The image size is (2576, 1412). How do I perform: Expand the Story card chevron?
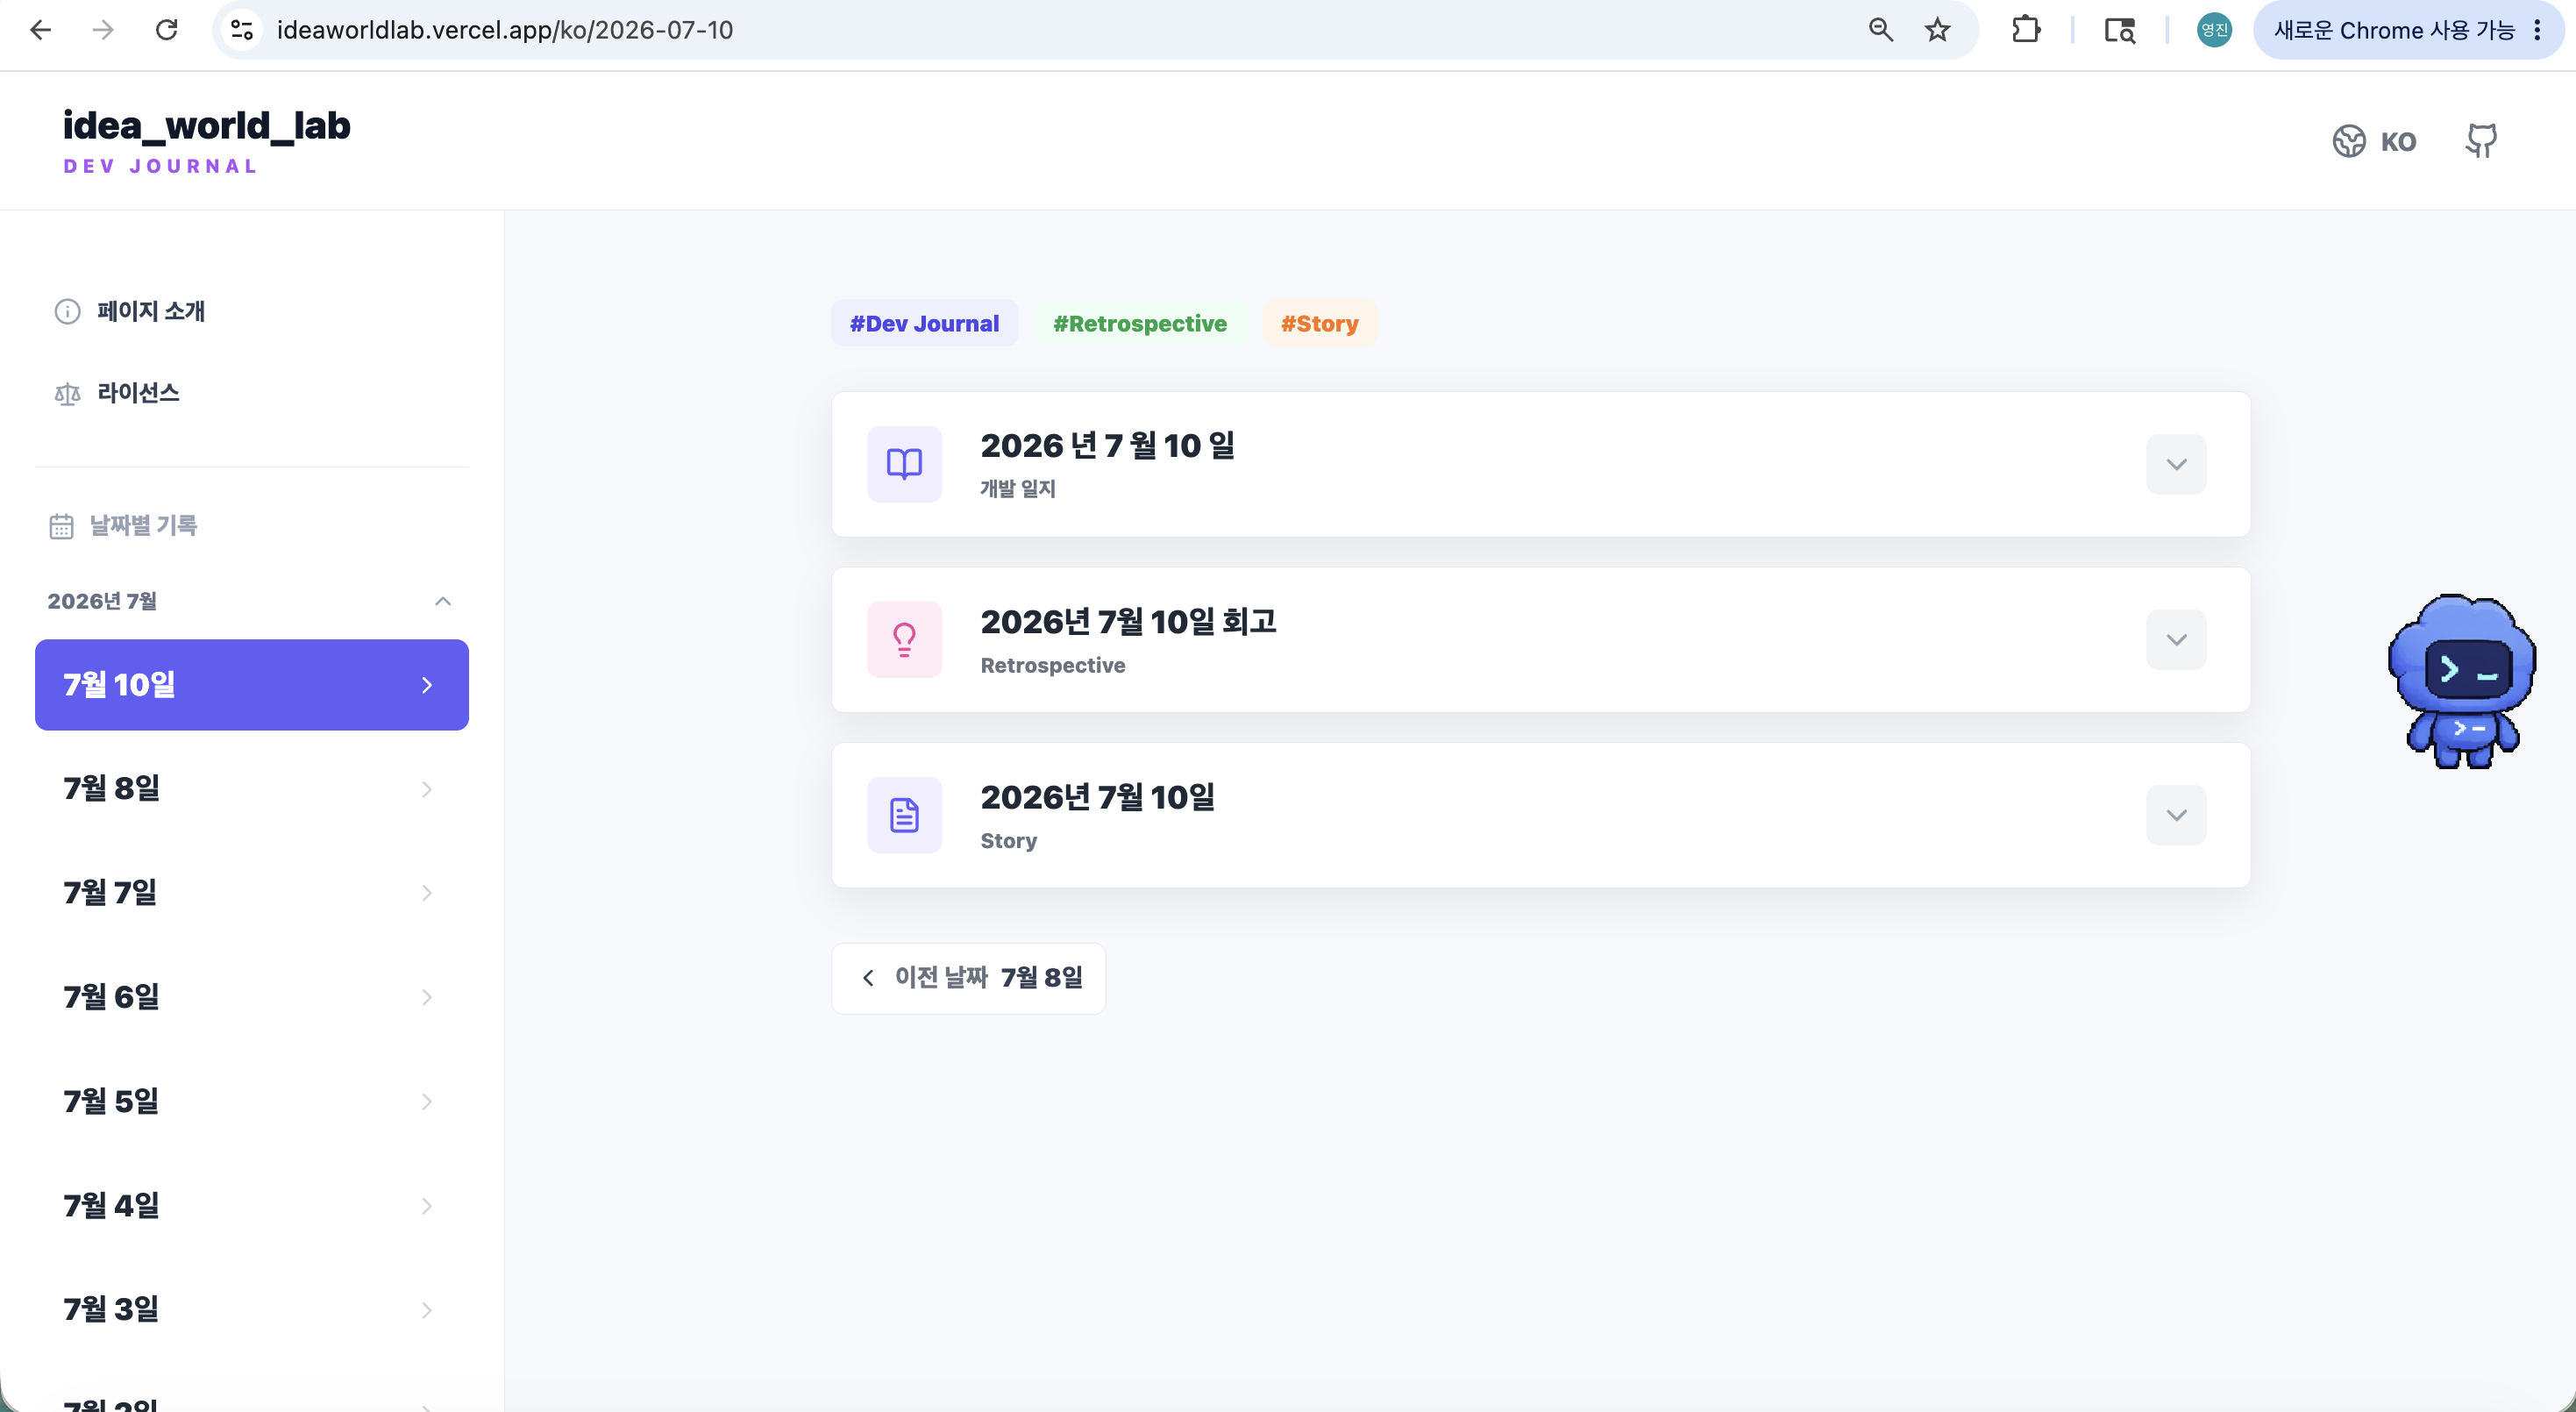click(x=2176, y=815)
